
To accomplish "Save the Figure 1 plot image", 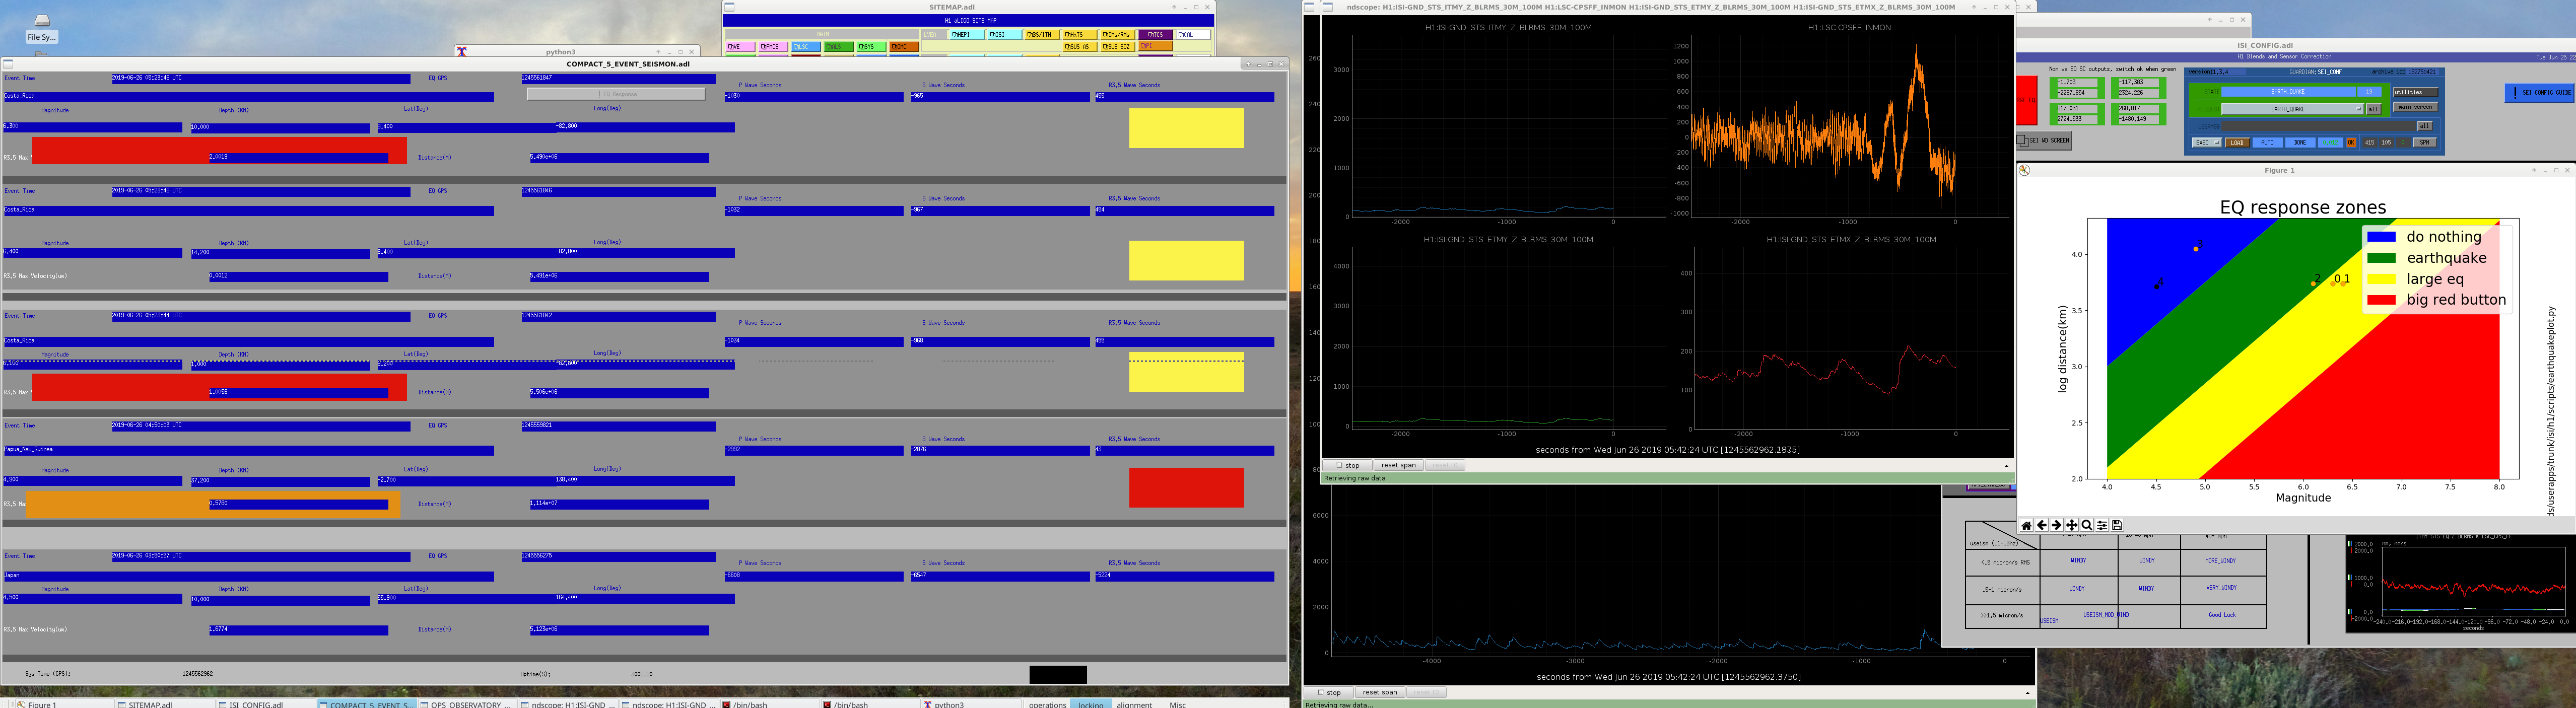I will [2117, 525].
